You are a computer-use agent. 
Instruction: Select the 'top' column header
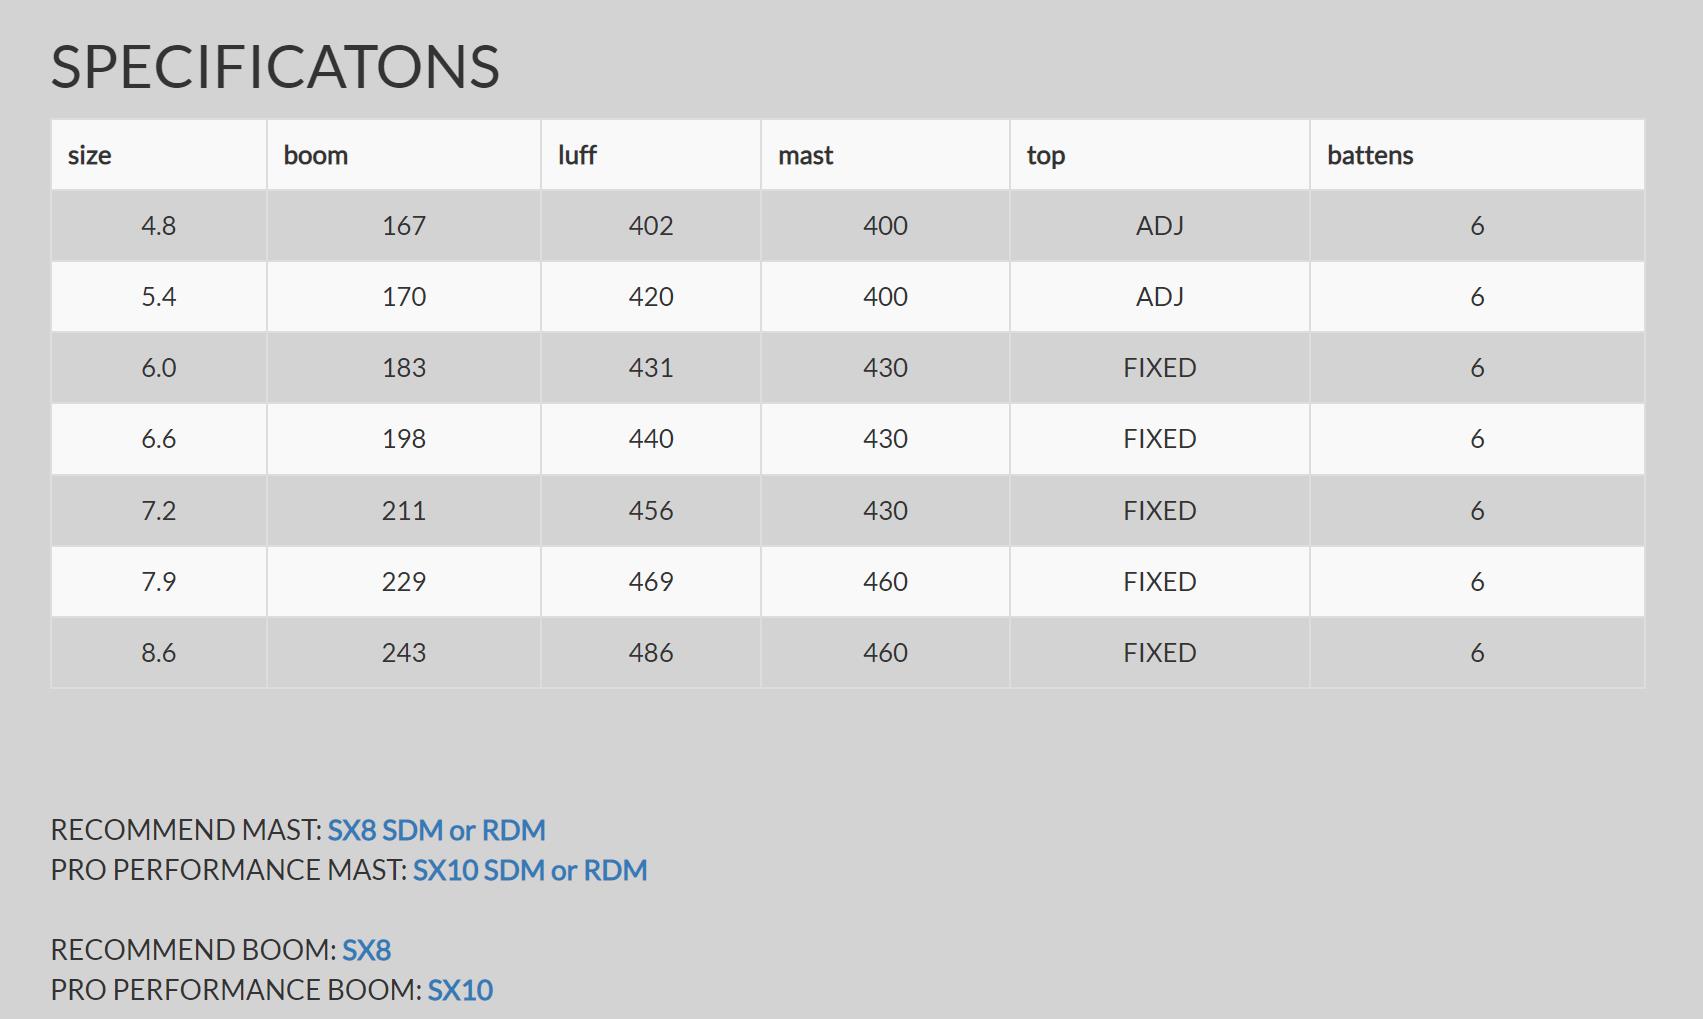click(x=1160, y=155)
